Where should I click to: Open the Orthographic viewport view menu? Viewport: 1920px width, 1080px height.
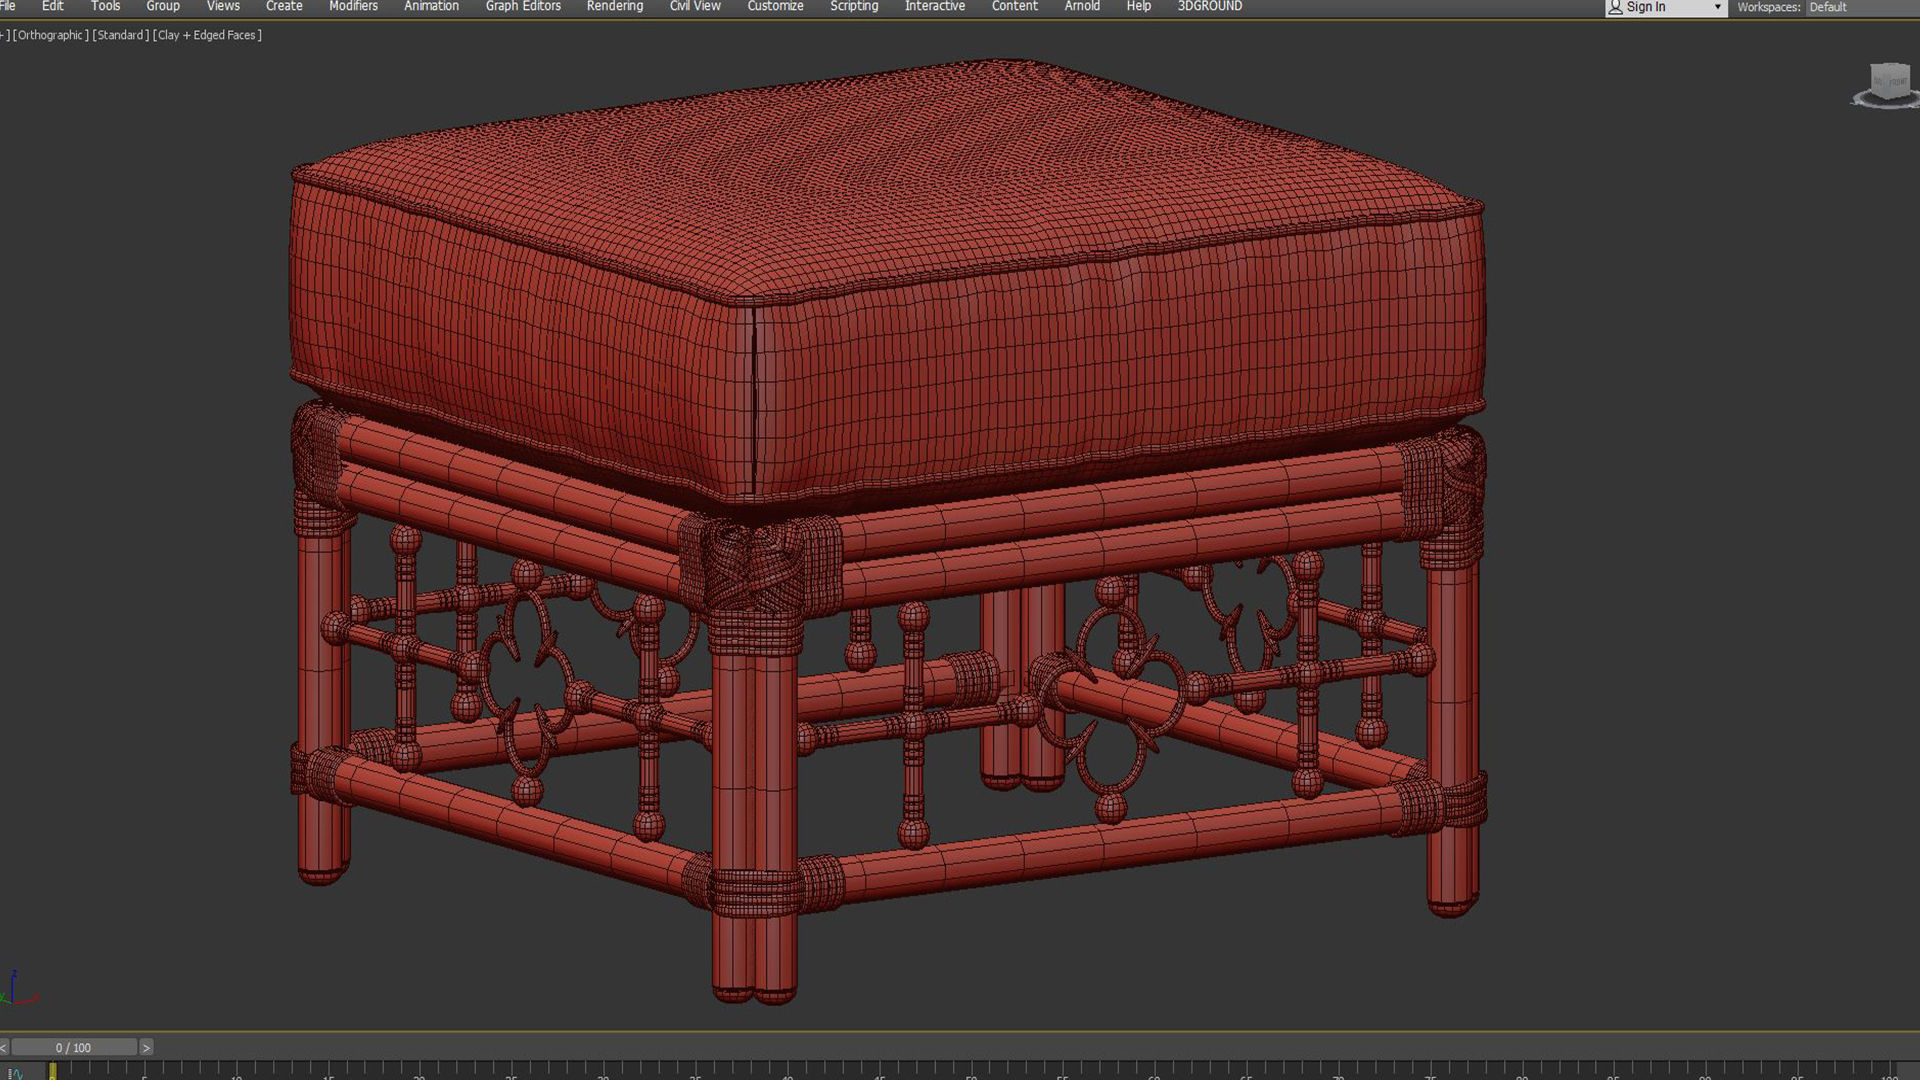[x=50, y=35]
